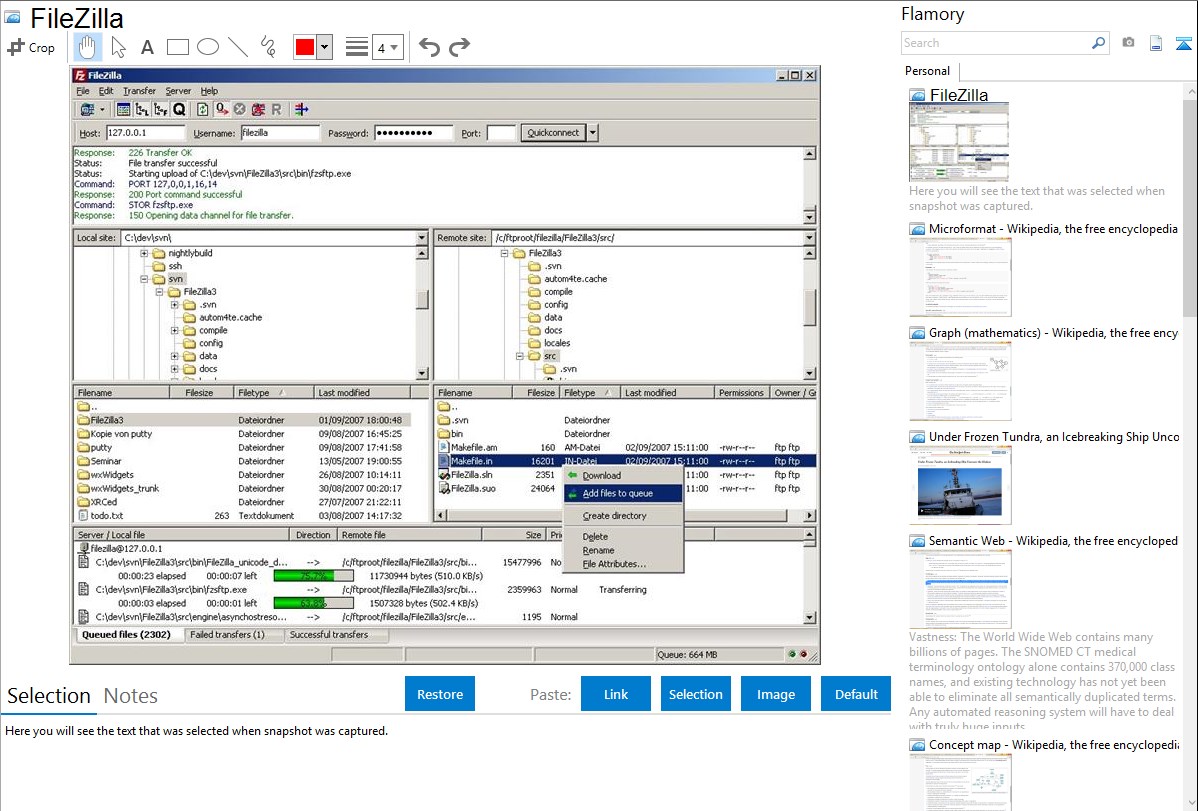Screen dimensions: 1198x811
Task: Click FileZilla reconnect R icon
Action: click(x=277, y=109)
